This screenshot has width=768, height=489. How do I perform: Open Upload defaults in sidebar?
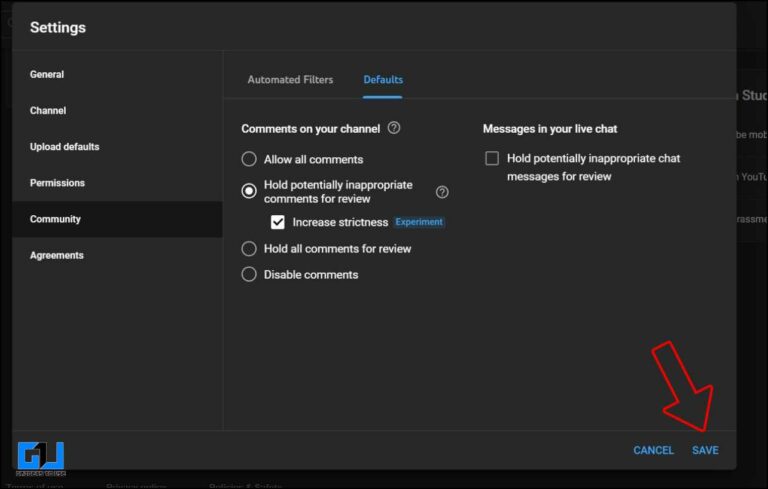[x=64, y=146]
